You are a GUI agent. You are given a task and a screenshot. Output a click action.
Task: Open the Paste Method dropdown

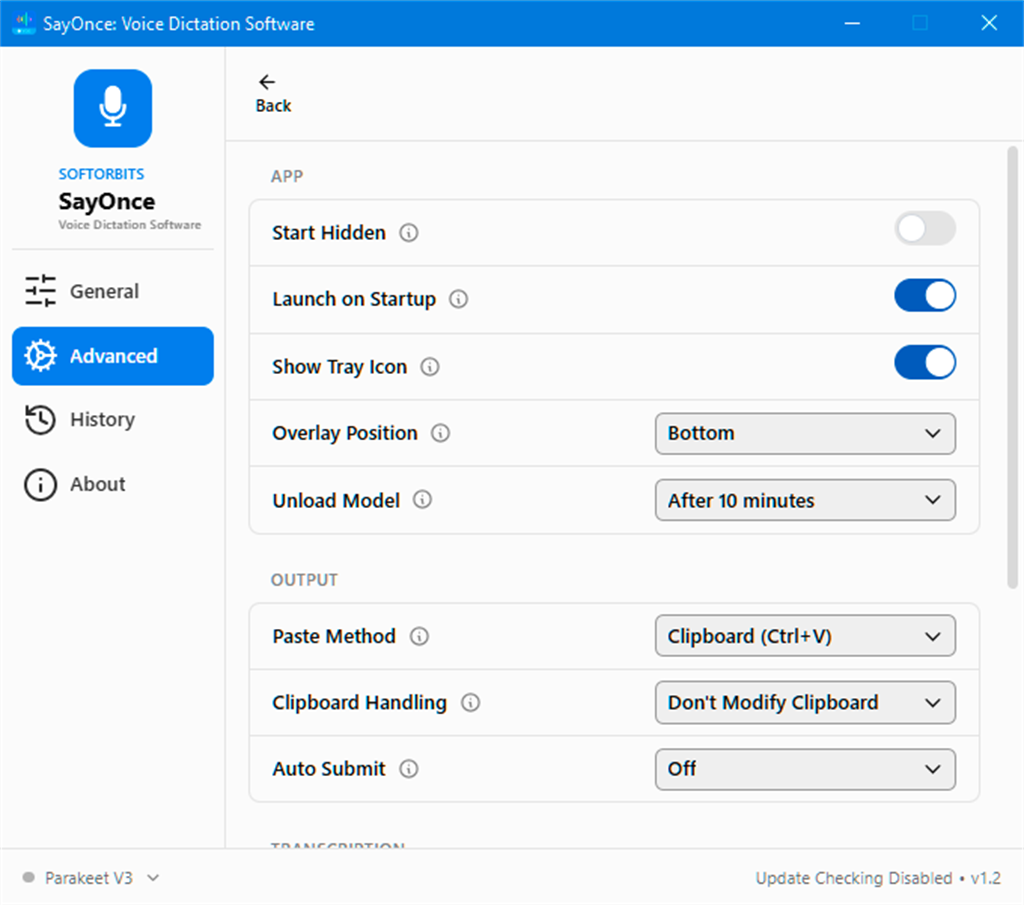pos(805,636)
